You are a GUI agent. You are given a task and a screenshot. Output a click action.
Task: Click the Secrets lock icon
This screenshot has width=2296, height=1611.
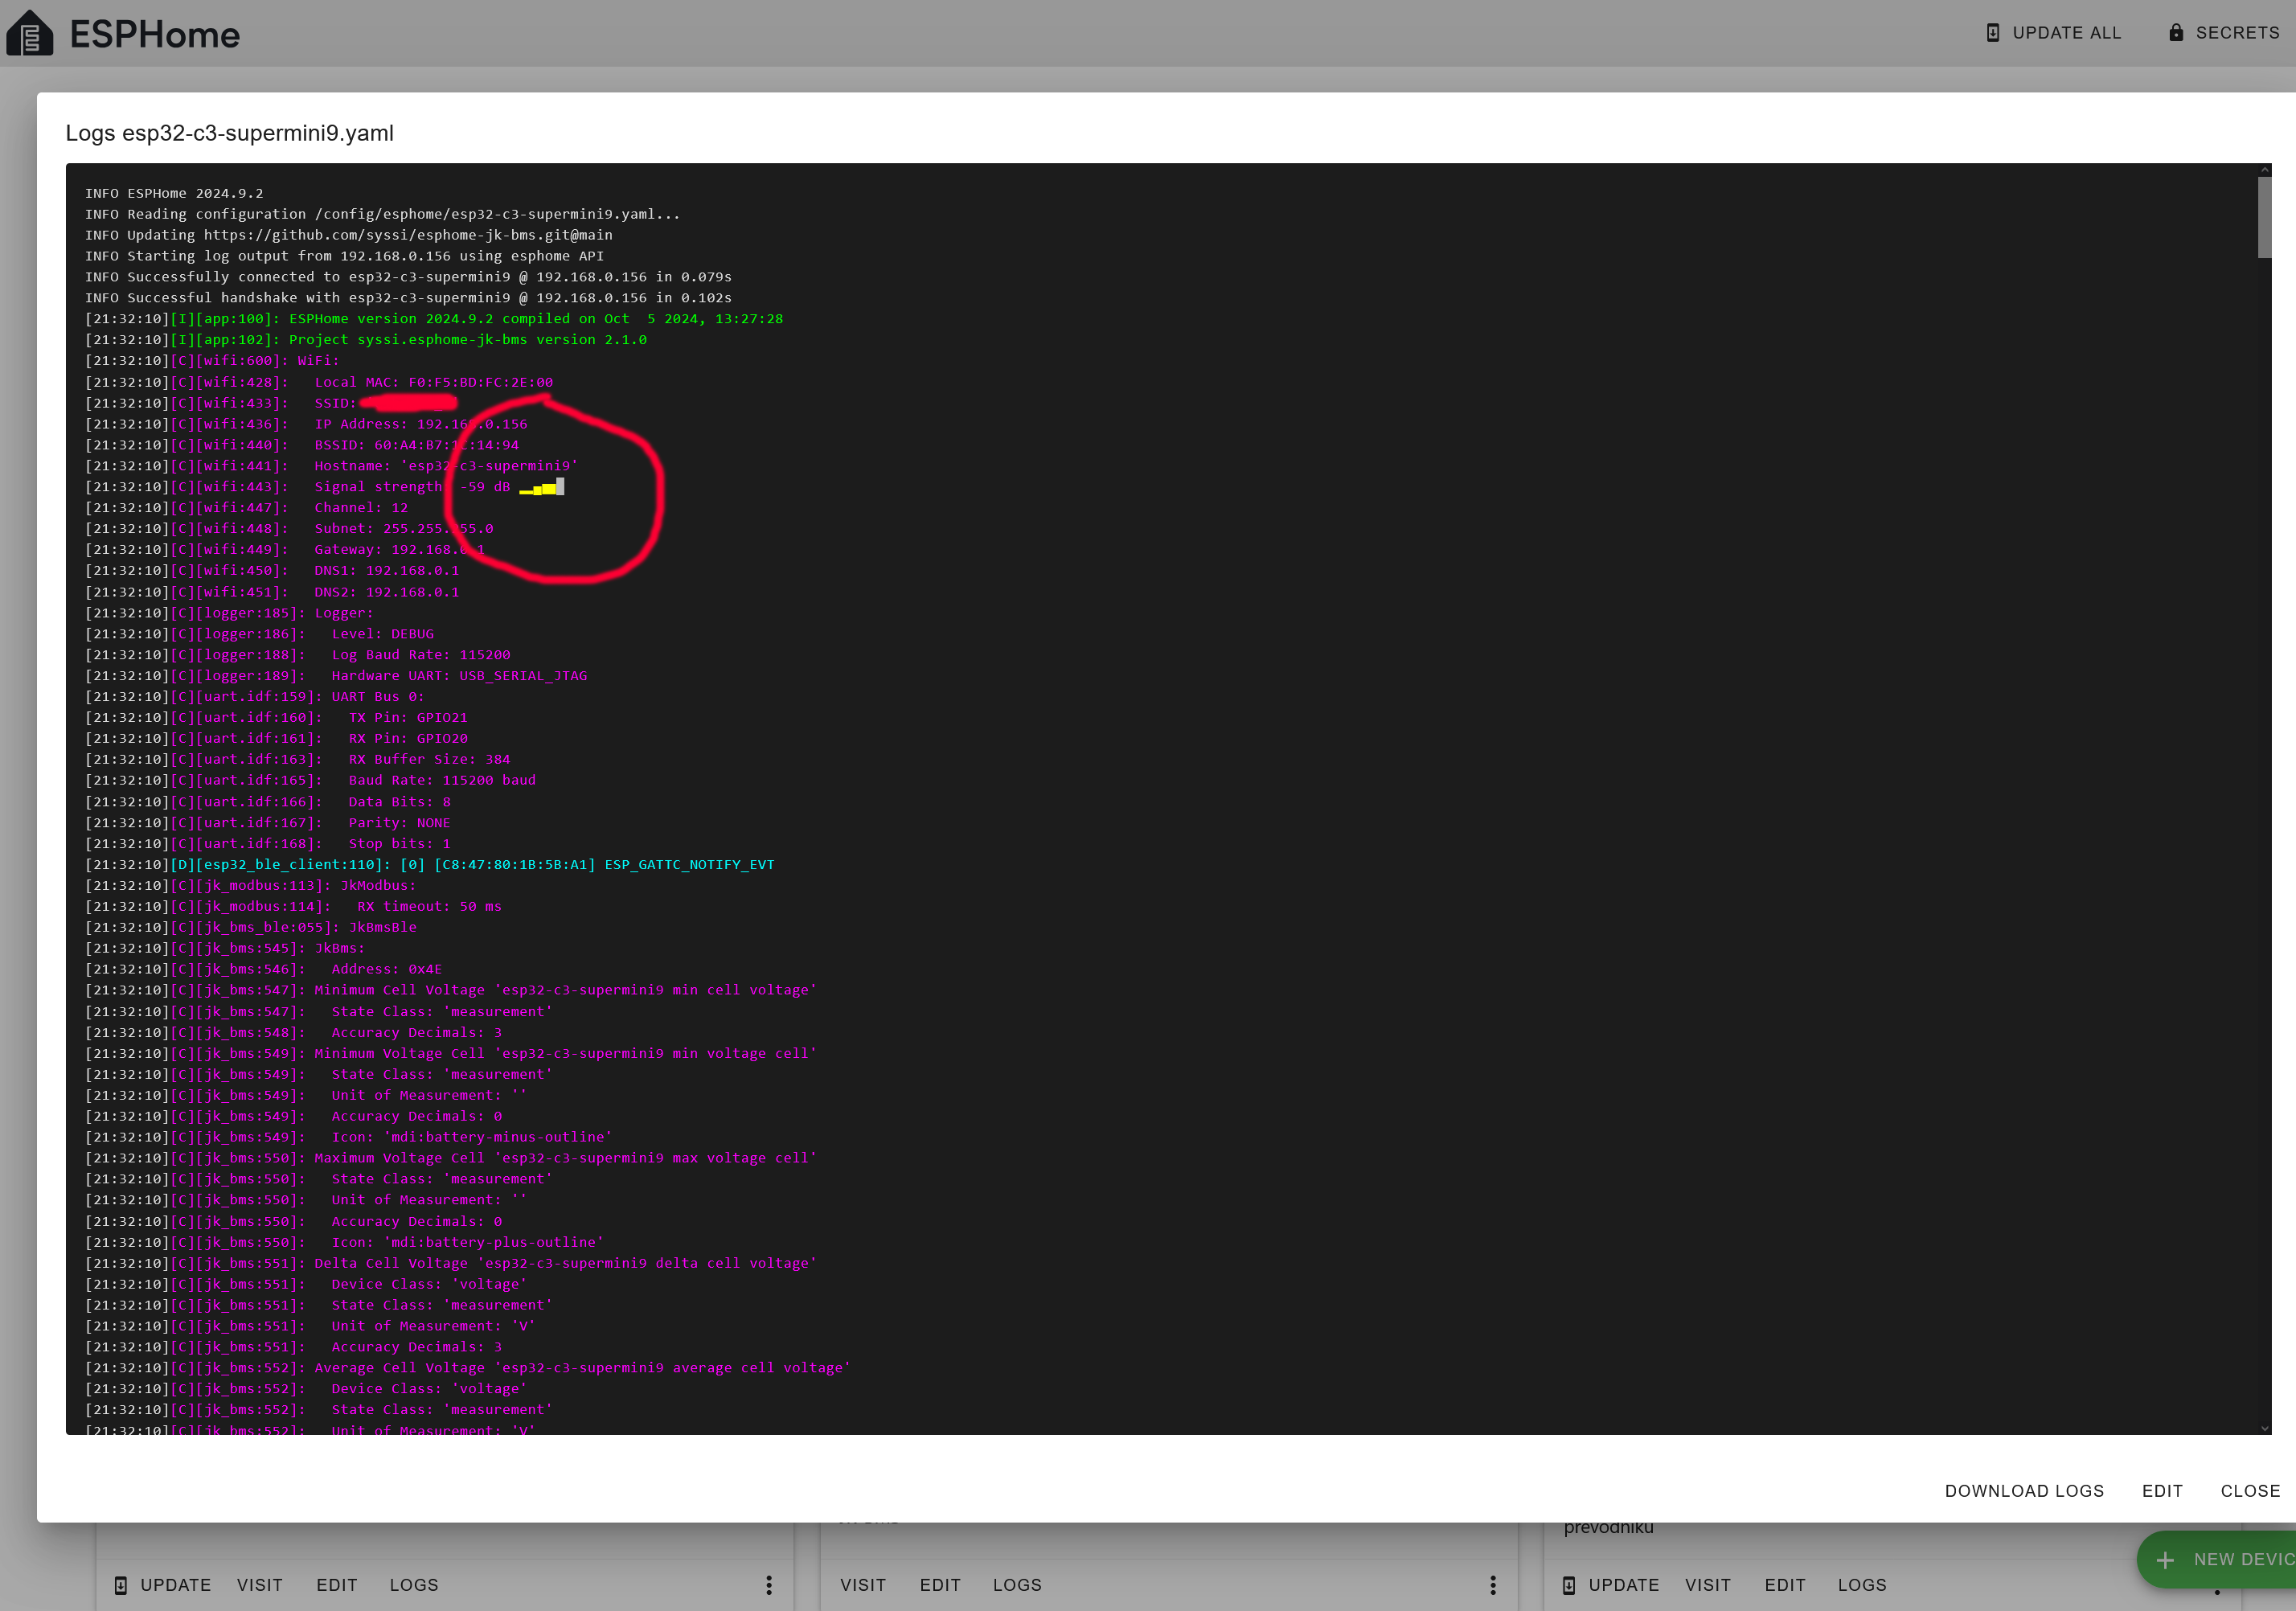[x=2176, y=33]
